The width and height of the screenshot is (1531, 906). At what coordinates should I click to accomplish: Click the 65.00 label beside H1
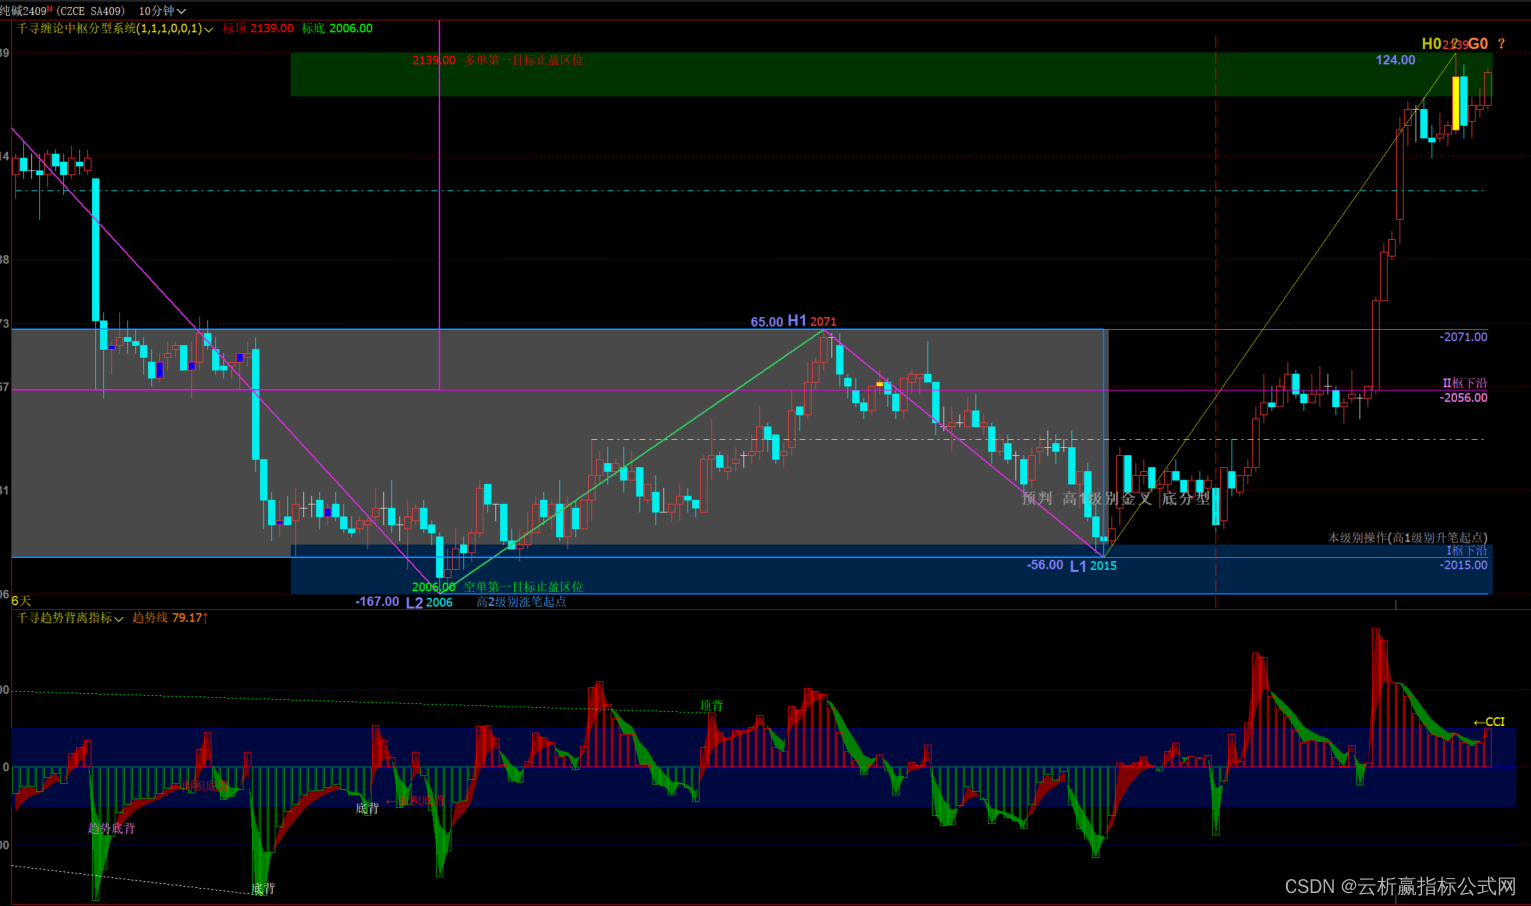point(767,322)
